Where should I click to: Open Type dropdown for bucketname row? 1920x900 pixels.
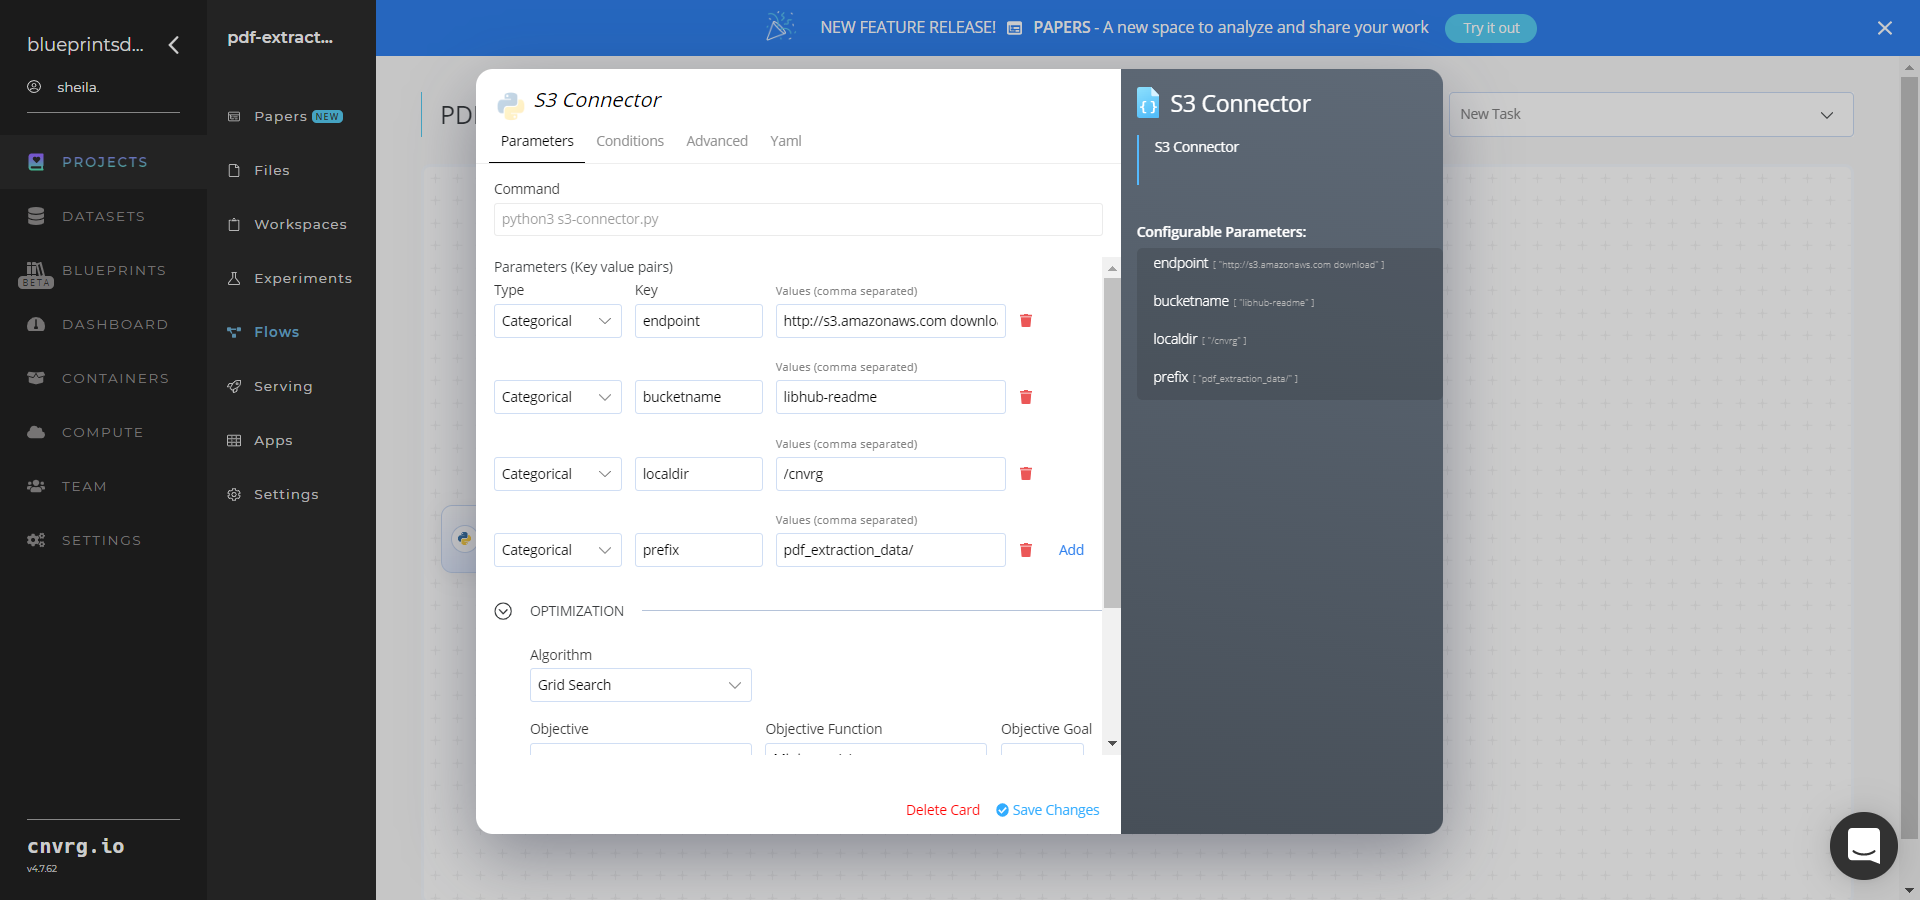point(558,397)
